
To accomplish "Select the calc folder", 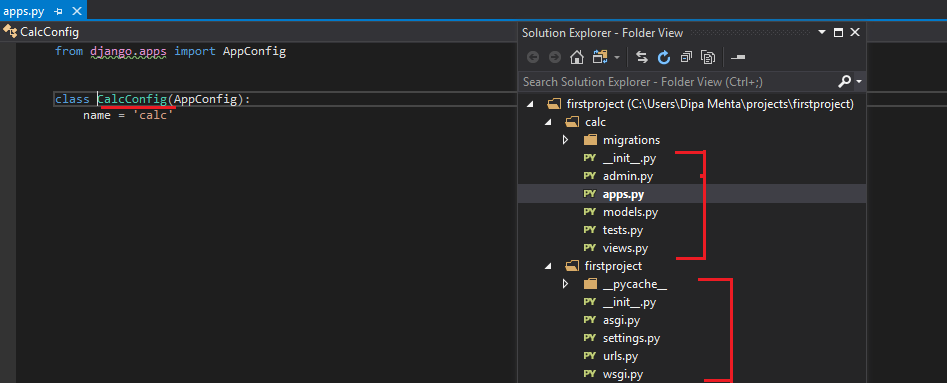I will (595, 122).
